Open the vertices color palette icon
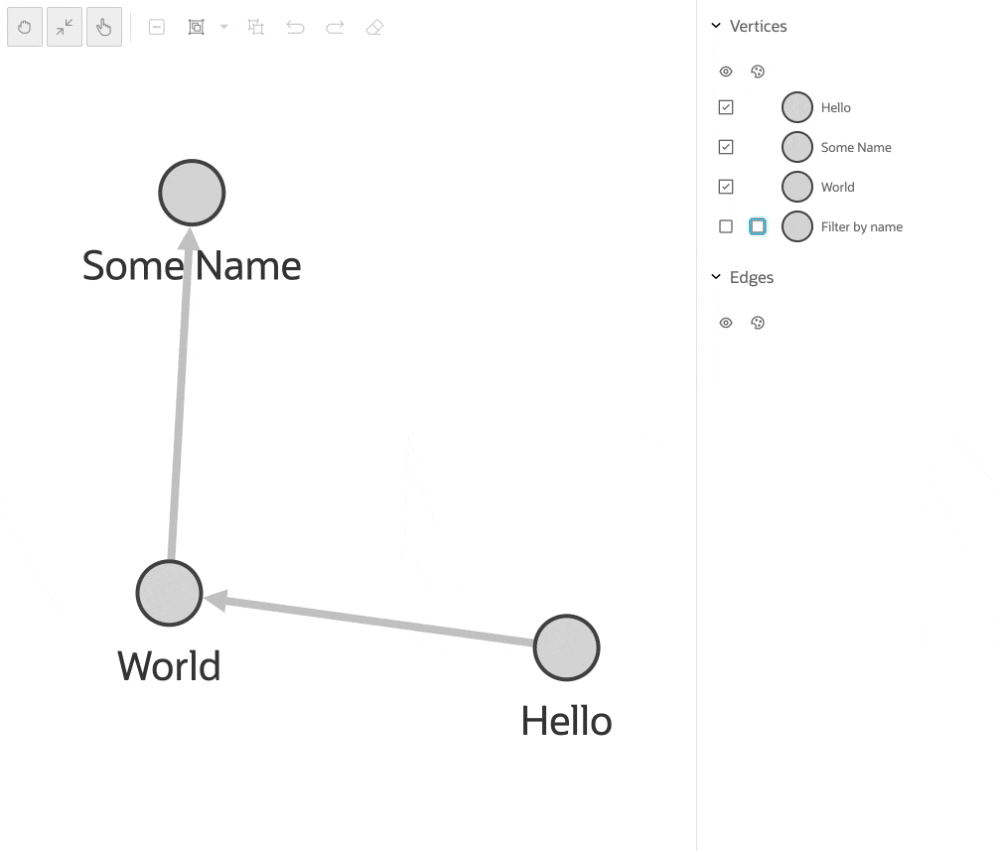Image resolution: width=1000 pixels, height=851 pixels. [x=757, y=71]
